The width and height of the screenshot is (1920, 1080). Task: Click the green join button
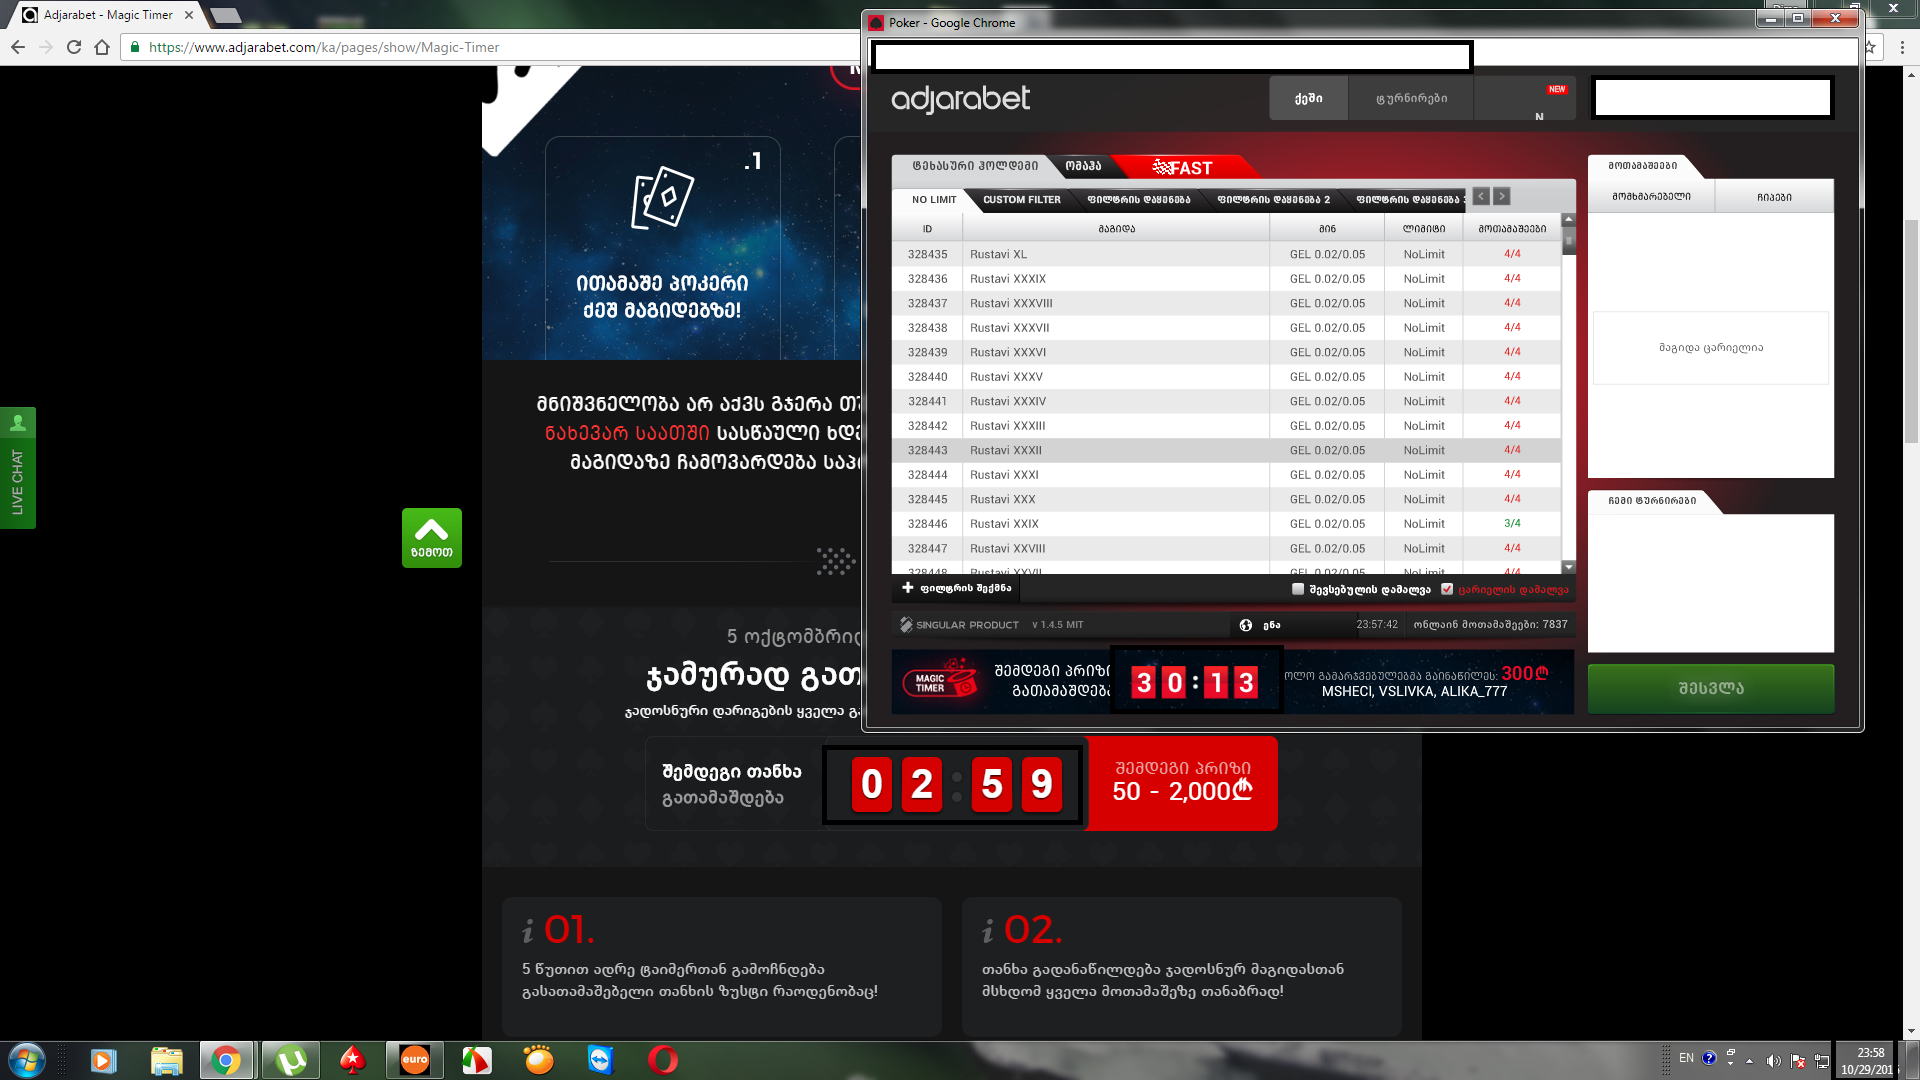pos(1710,688)
